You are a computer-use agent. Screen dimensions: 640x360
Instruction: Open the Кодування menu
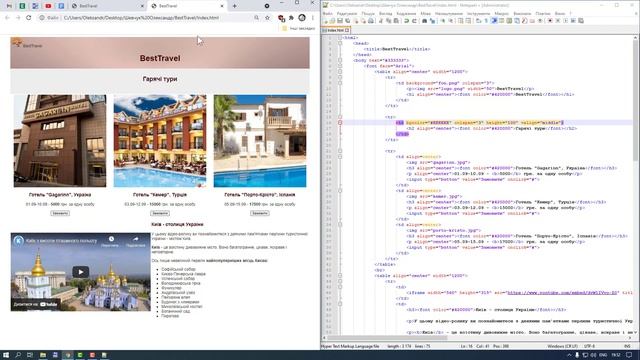click(x=406, y=13)
